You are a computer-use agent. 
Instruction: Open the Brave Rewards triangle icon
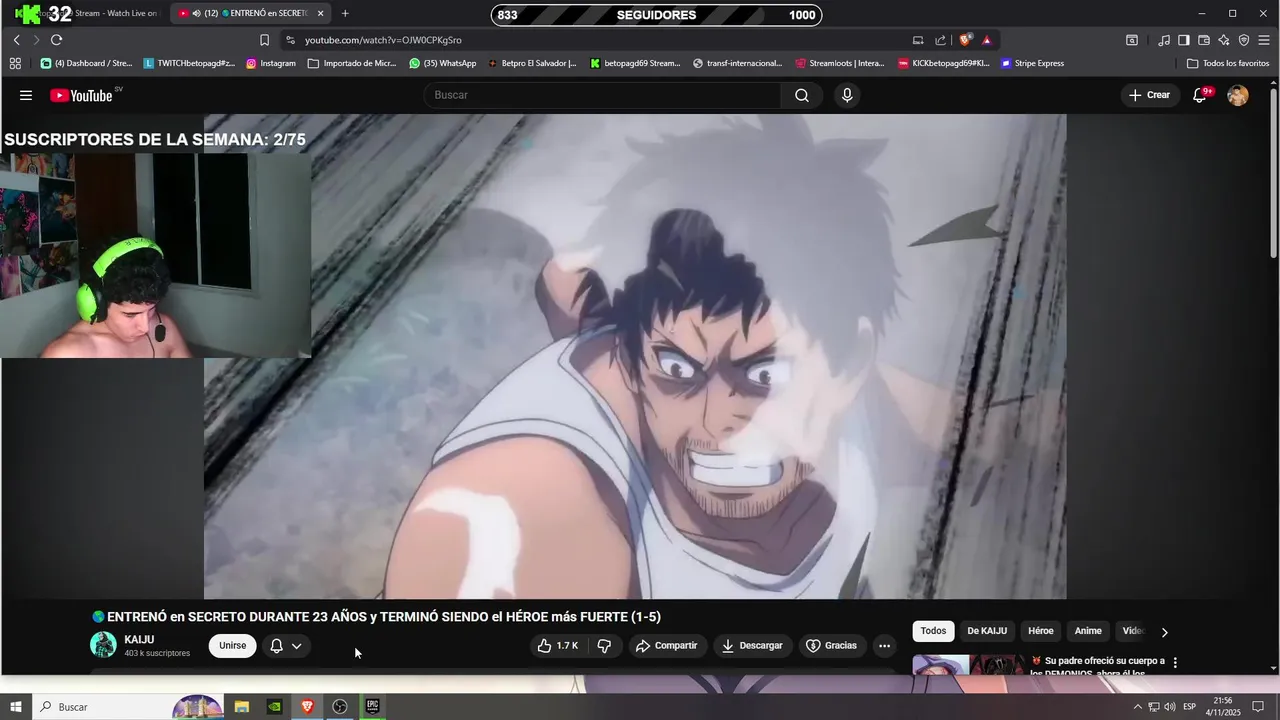(x=986, y=40)
